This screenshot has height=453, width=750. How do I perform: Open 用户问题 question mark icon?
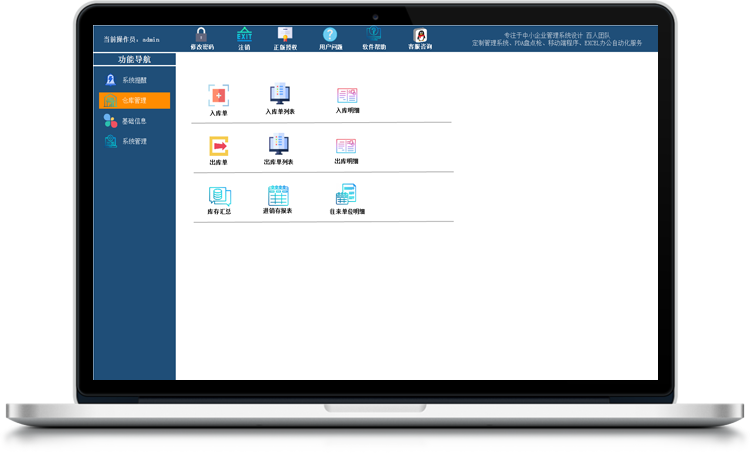pyautogui.click(x=330, y=34)
